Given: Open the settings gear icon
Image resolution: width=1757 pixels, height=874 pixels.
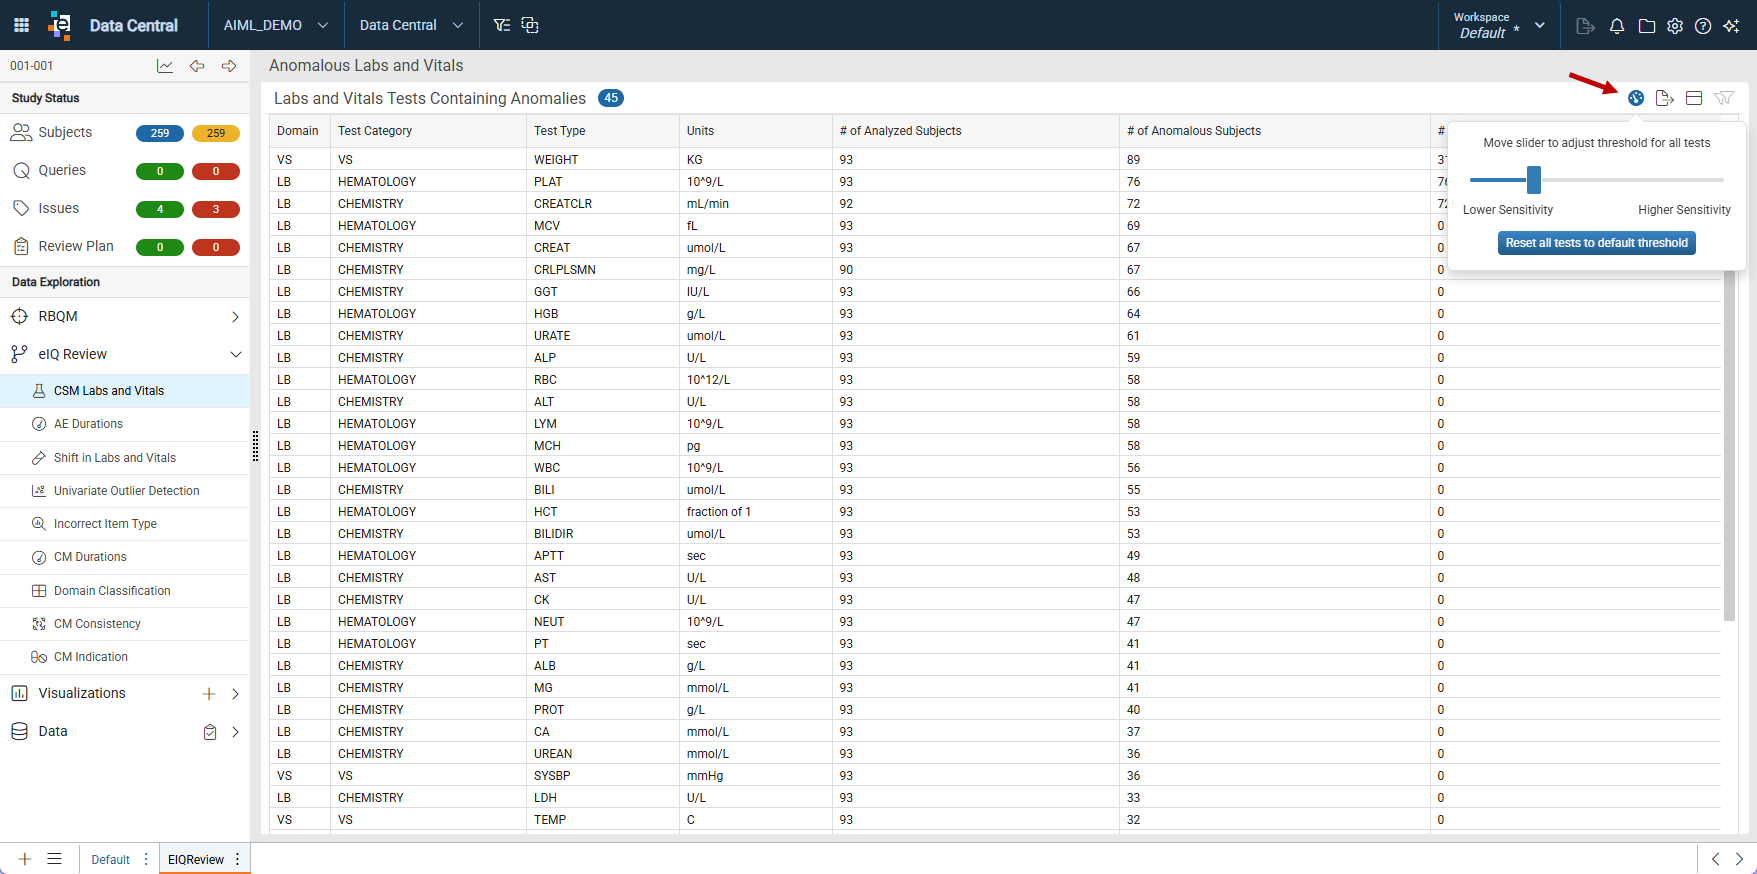Looking at the screenshot, I should pyautogui.click(x=1675, y=26).
